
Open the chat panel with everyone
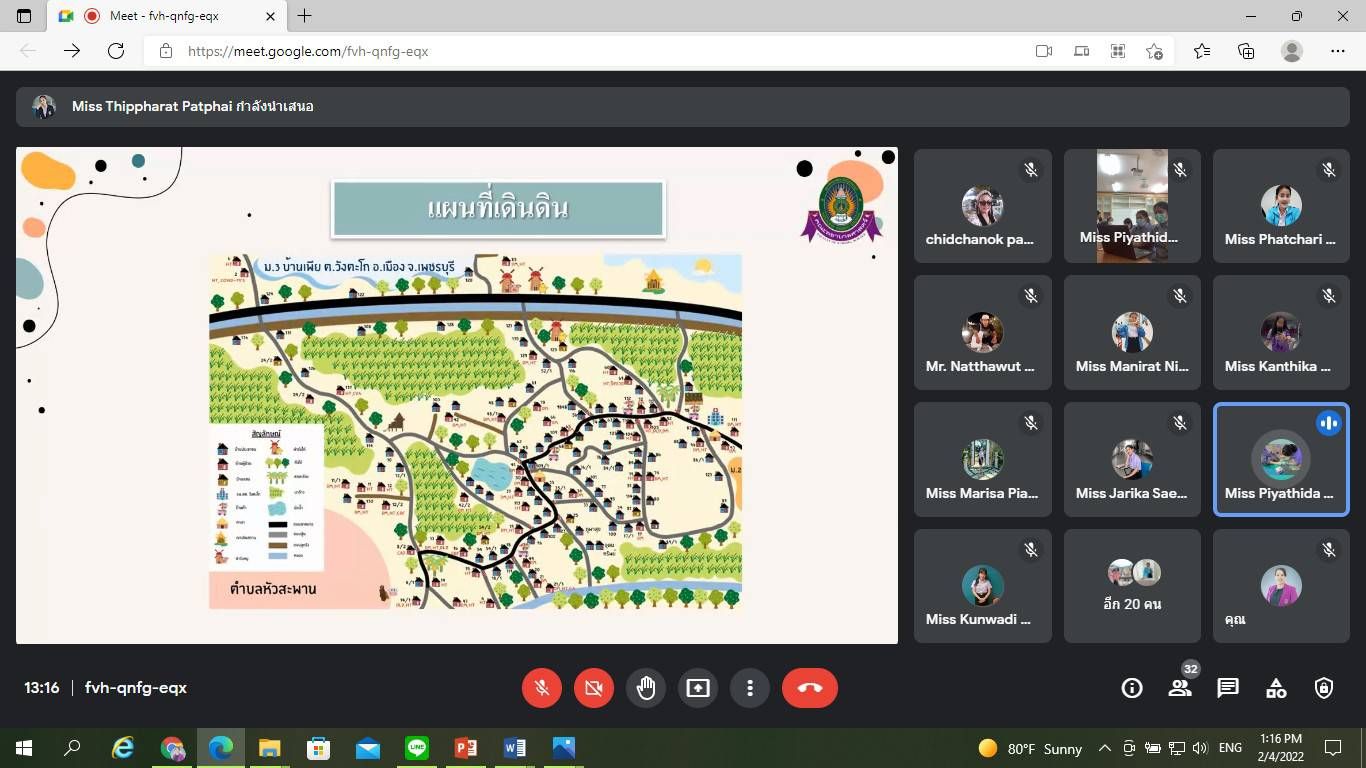1228,688
